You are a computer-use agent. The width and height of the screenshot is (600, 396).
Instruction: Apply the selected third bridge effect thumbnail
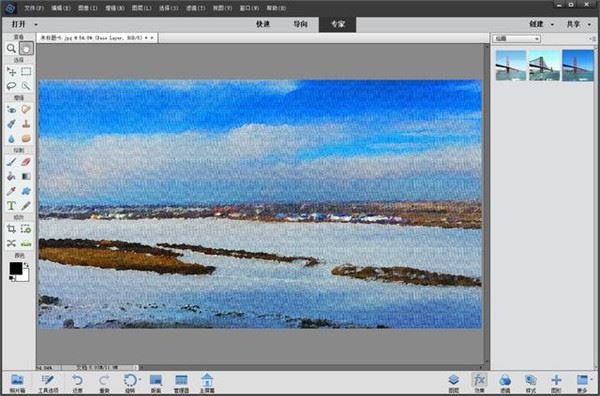coord(578,65)
